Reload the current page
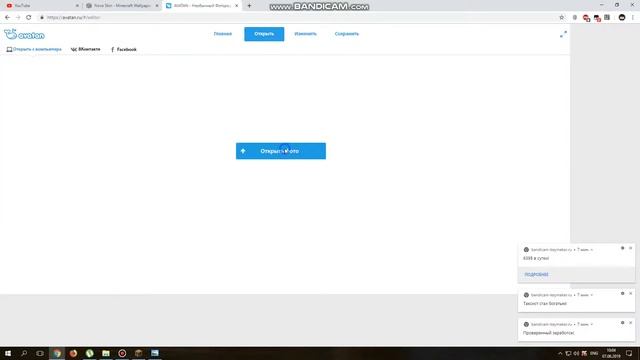Viewport: 640px width, 360px height. 29,18
